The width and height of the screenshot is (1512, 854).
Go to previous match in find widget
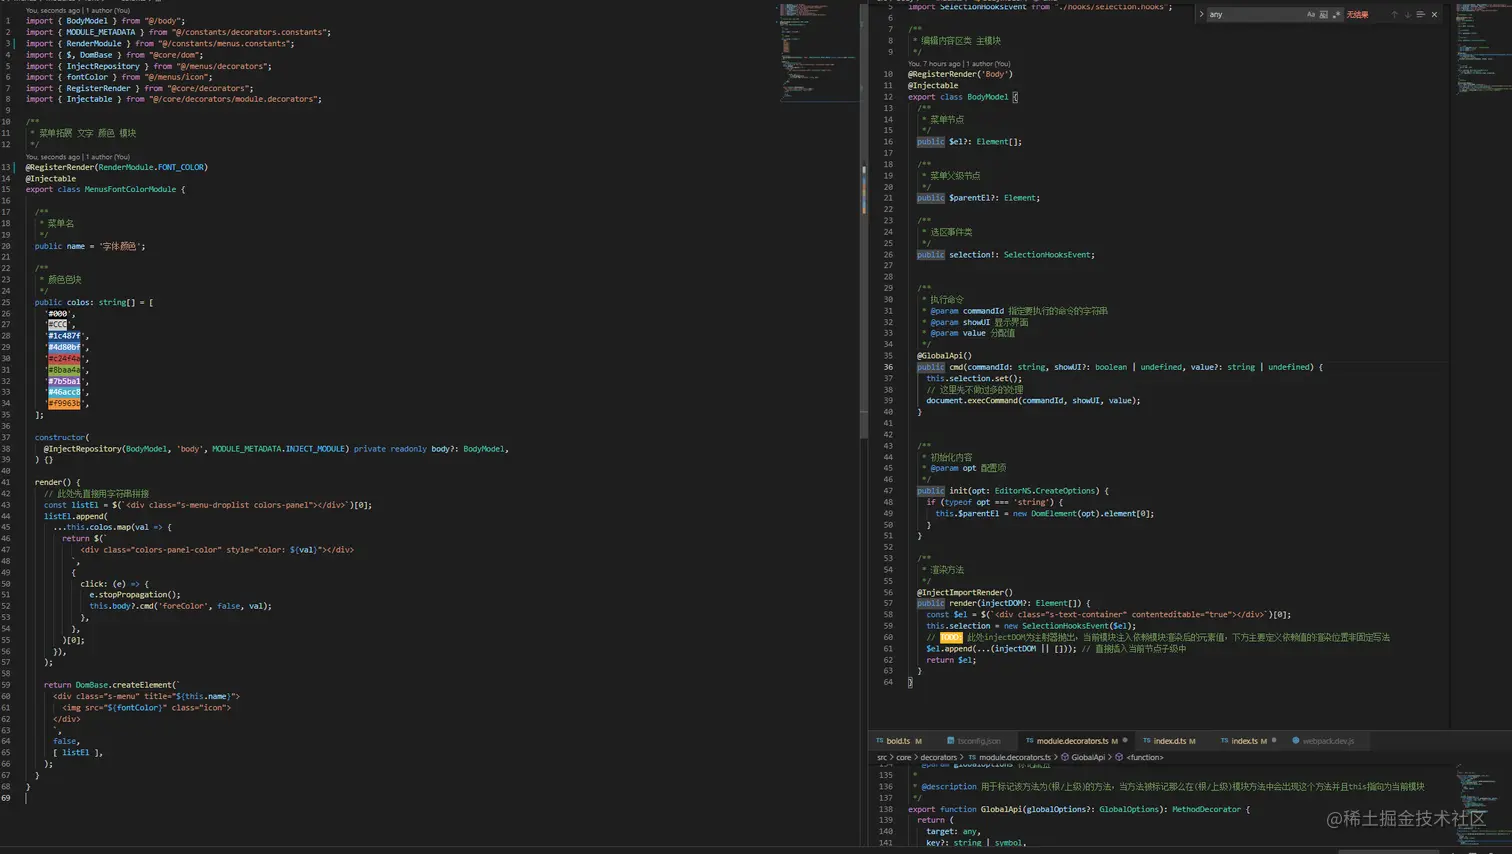[x=1394, y=15]
